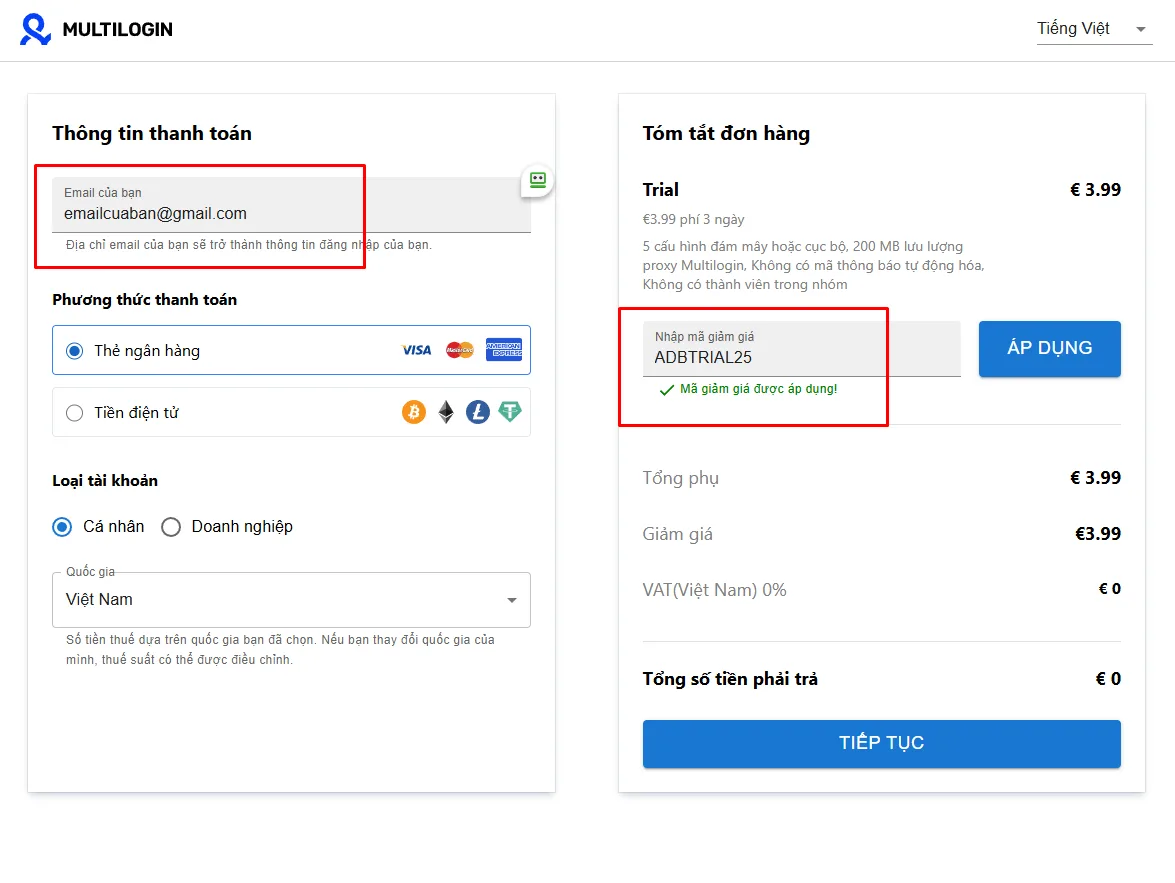Click the Việt Nam country value
Screen dimensions: 1175x883
(x=99, y=600)
